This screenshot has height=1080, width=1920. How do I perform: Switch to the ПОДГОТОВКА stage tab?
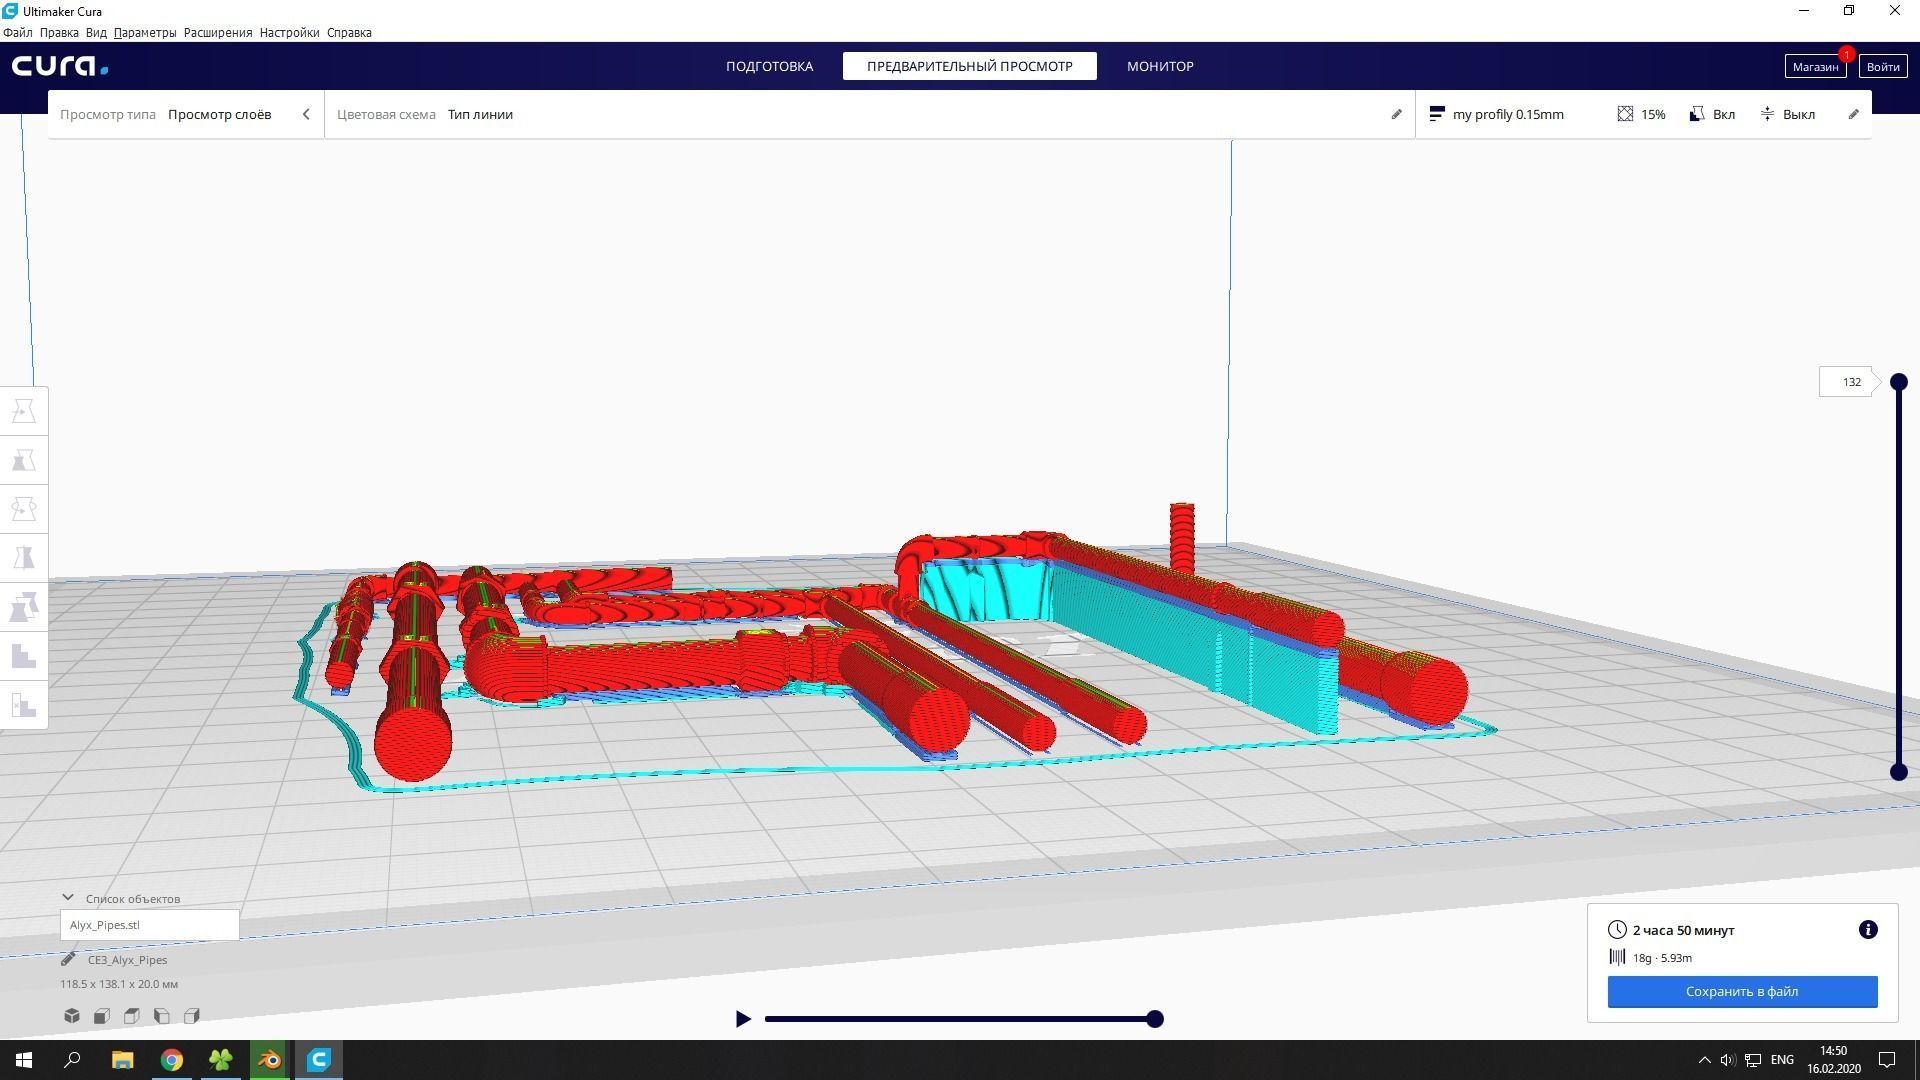tap(769, 66)
